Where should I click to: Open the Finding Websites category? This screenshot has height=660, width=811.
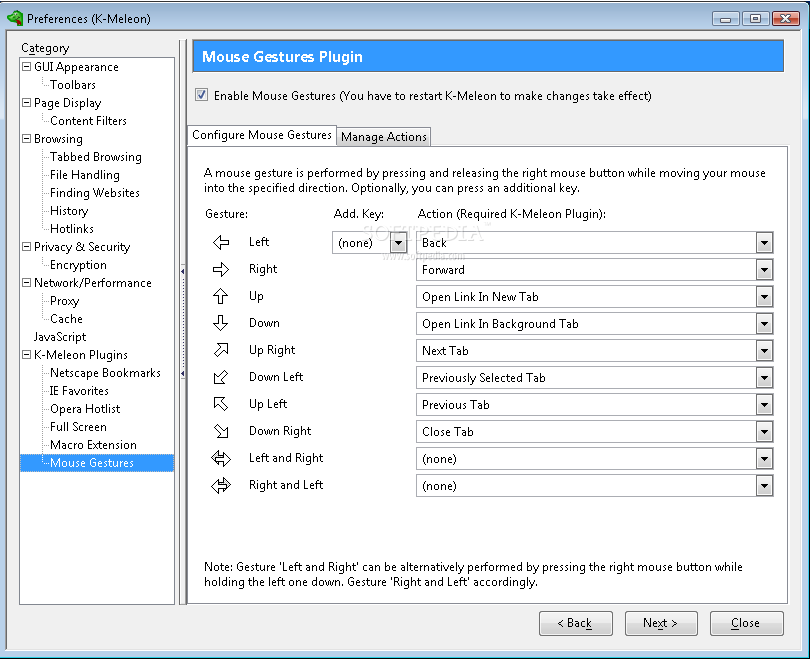pos(95,193)
